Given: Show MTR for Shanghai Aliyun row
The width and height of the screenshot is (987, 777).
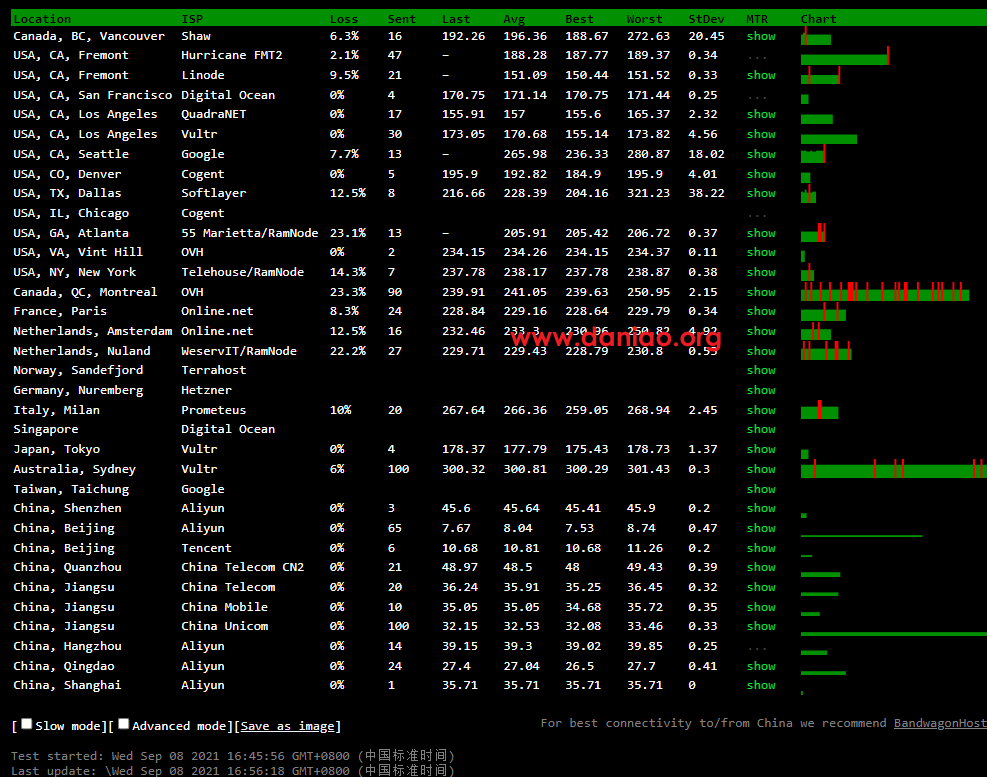Looking at the screenshot, I should pos(761,685).
